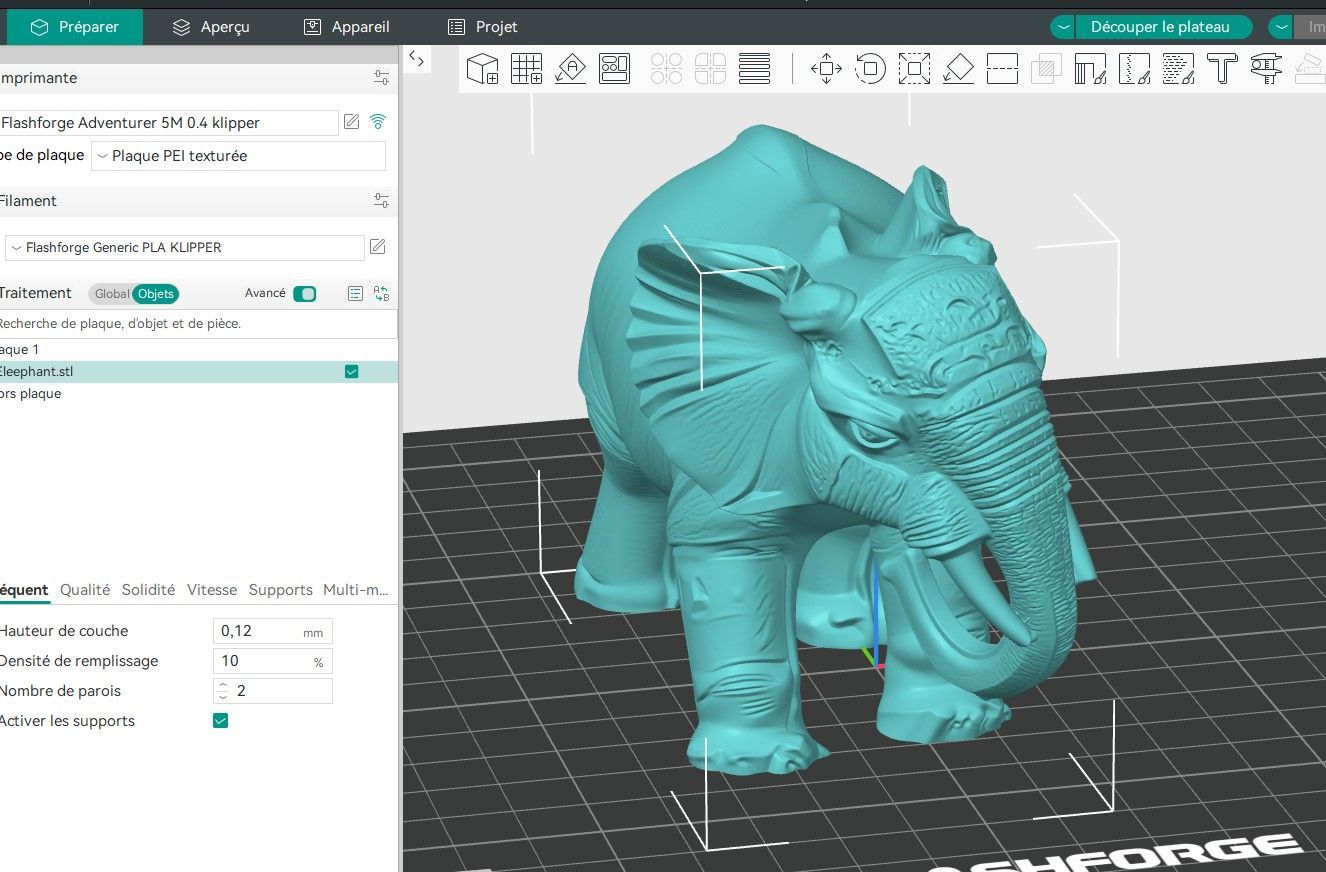Choose the Scale tool icon
The width and height of the screenshot is (1326, 872).
(914, 68)
